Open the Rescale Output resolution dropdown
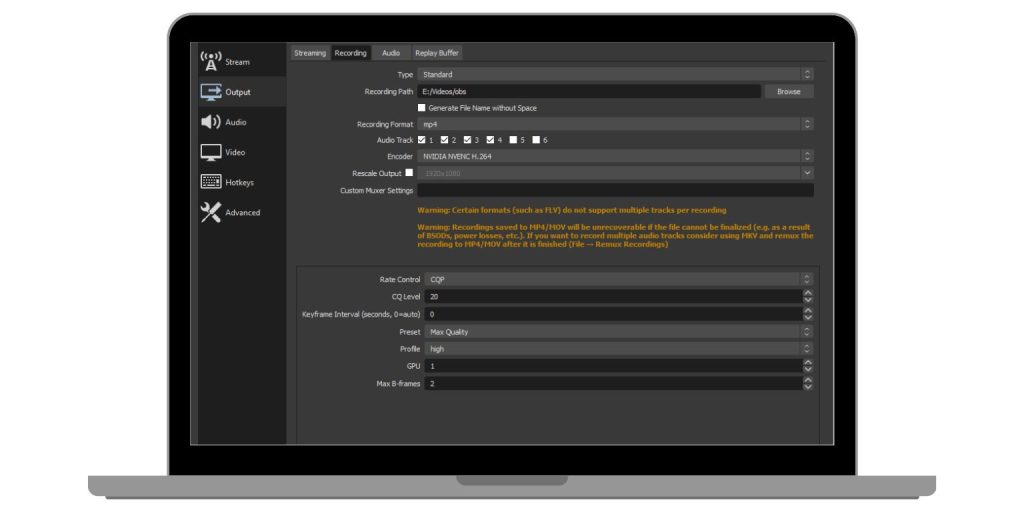 coord(615,173)
